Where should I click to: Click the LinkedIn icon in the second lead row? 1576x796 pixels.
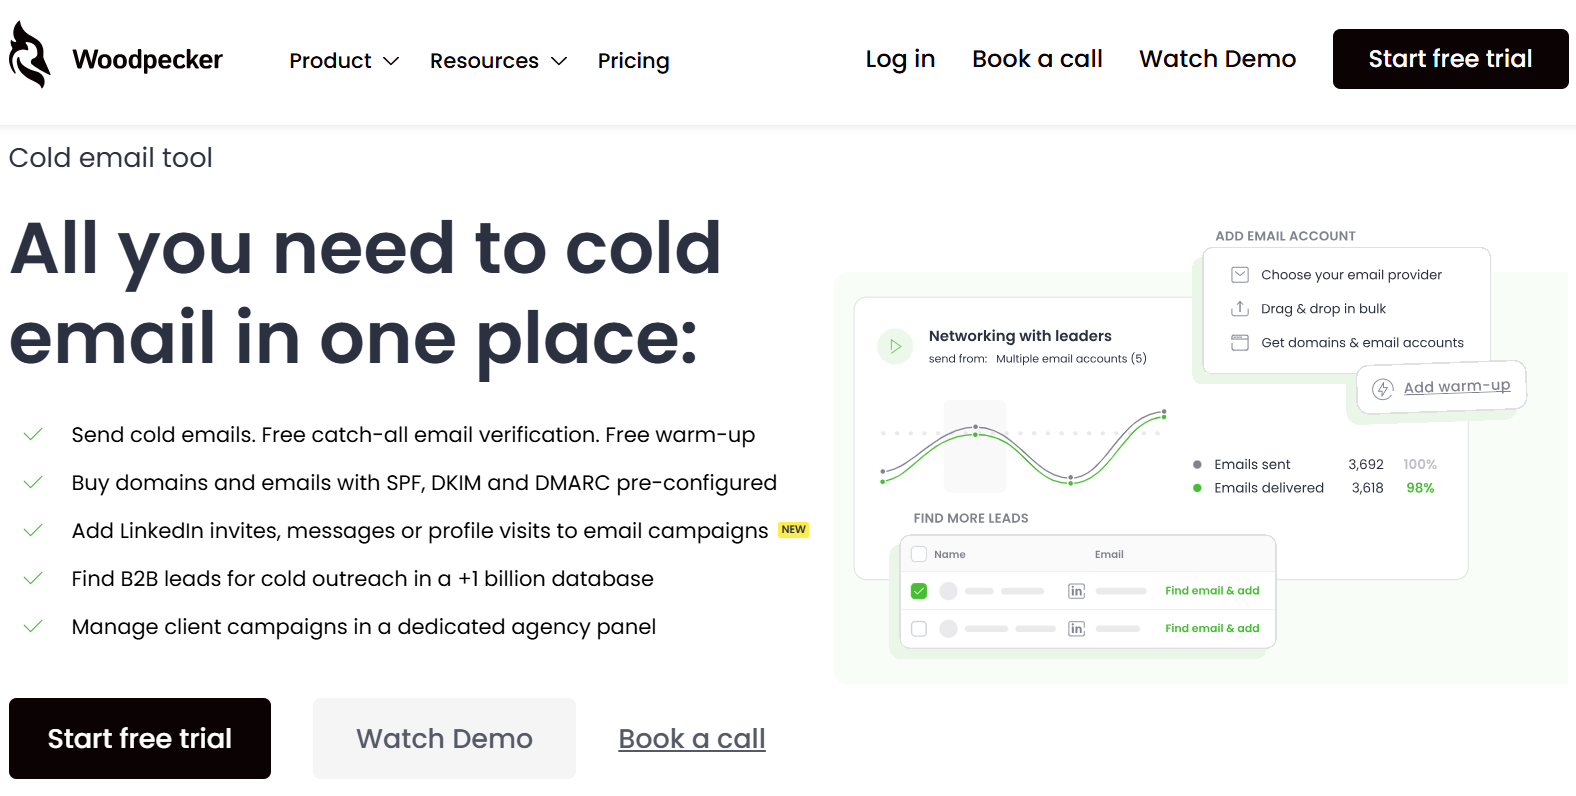click(x=1076, y=629)
